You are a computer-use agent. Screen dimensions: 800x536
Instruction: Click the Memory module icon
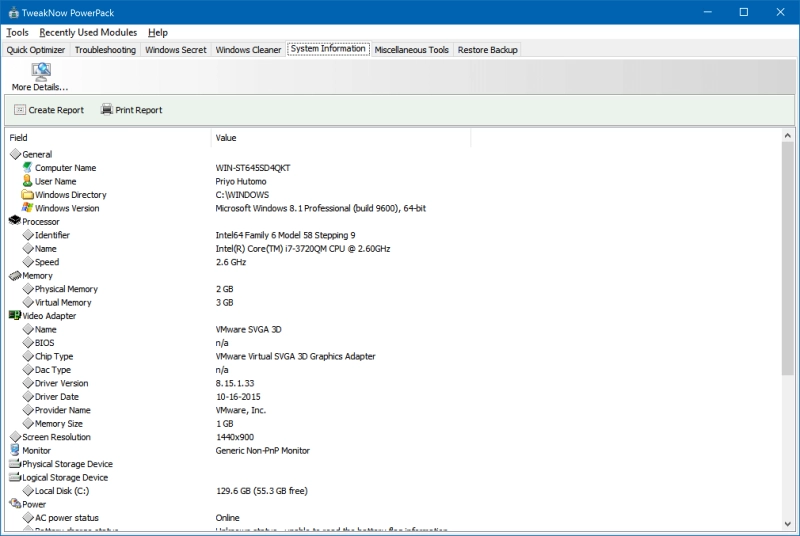point(15,275)
